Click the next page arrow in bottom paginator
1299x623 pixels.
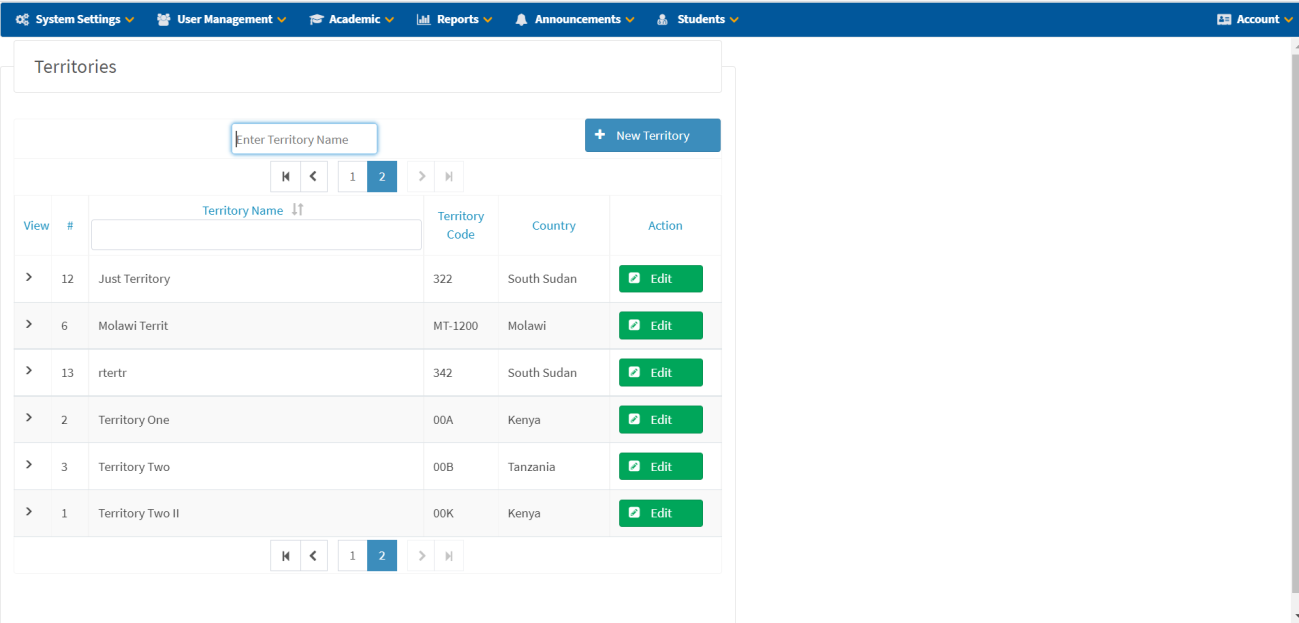pos(421,556)
